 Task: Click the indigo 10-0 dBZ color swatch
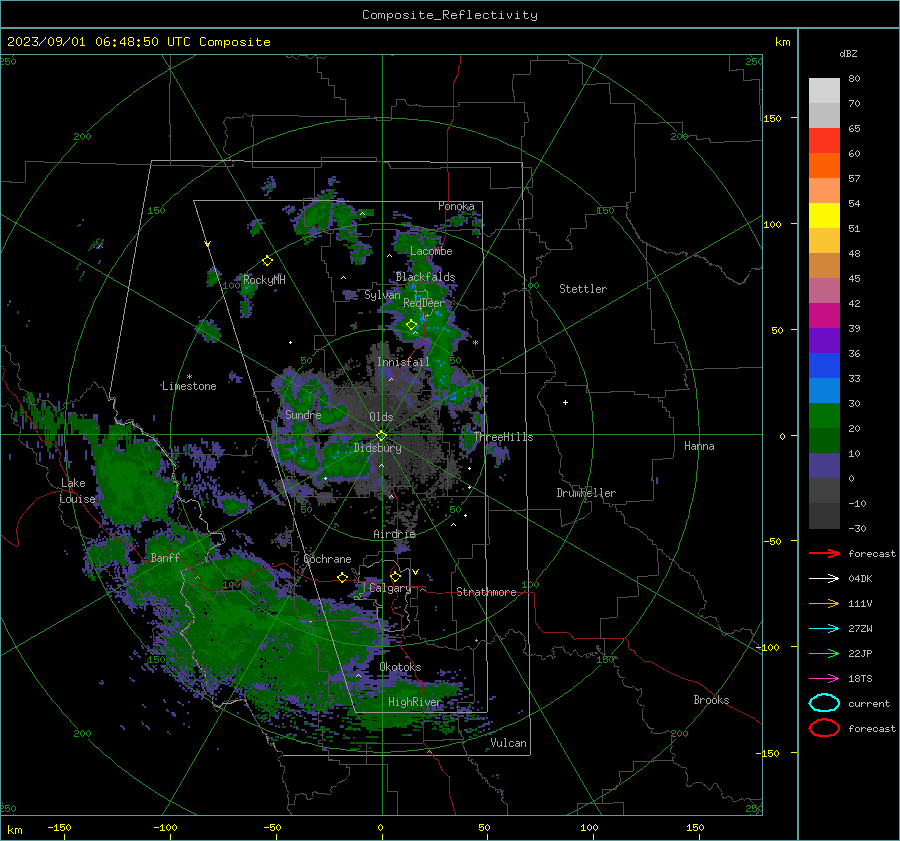824,466
